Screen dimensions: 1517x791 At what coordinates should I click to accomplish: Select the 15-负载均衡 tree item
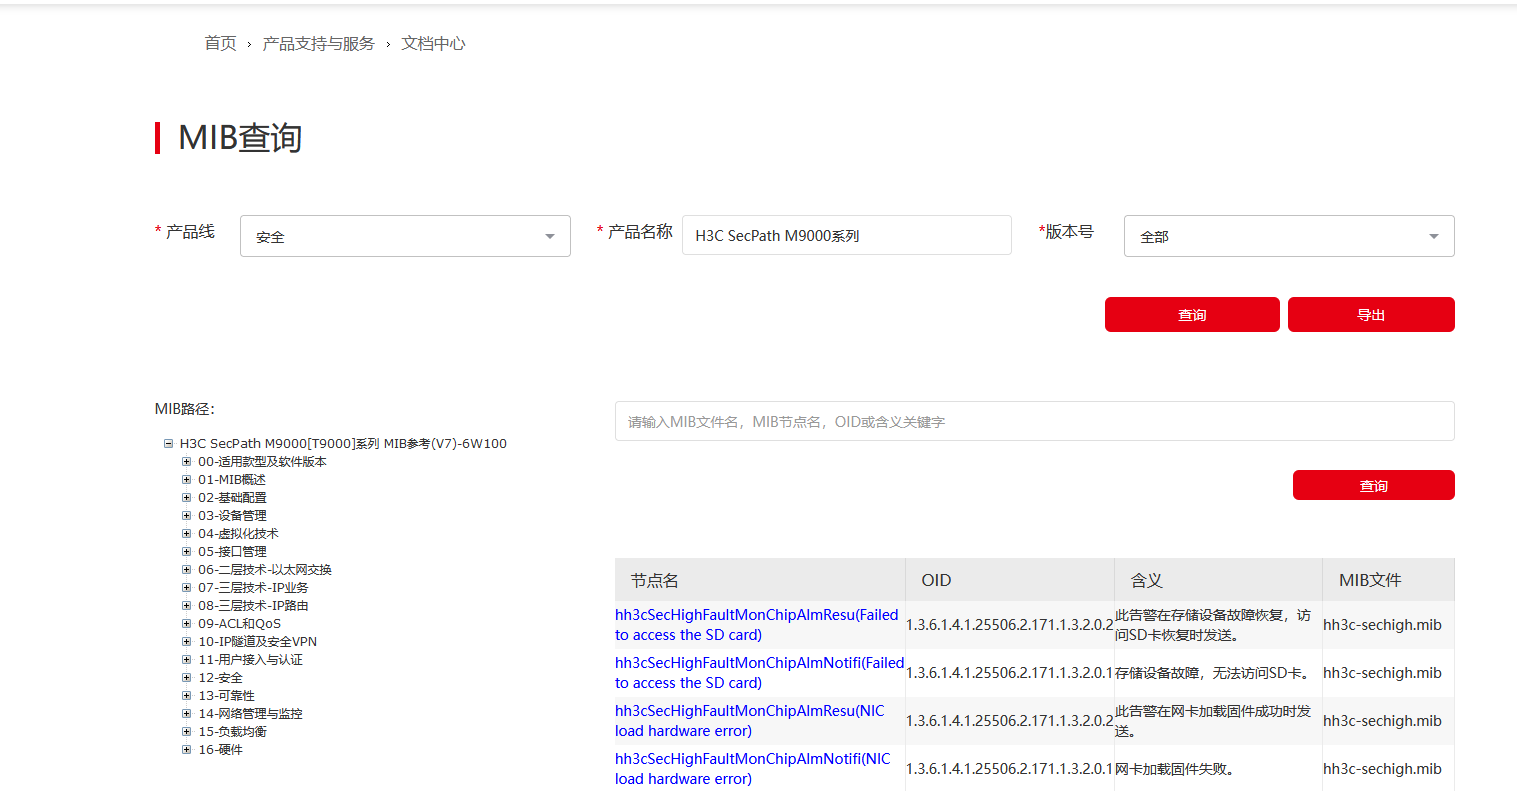[232, 732]
